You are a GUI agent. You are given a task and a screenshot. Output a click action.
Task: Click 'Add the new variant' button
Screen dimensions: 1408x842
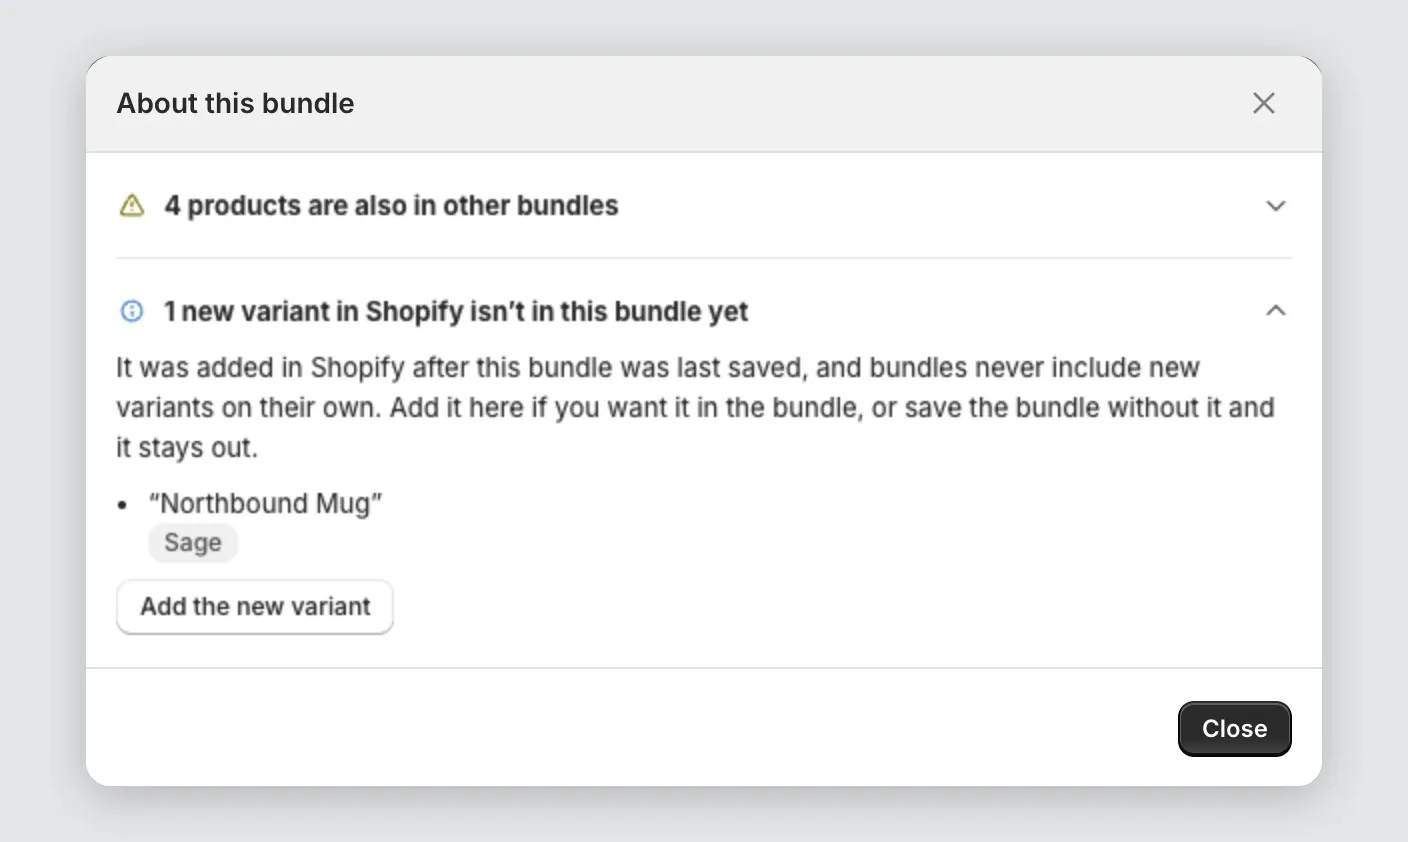(255, 607)
